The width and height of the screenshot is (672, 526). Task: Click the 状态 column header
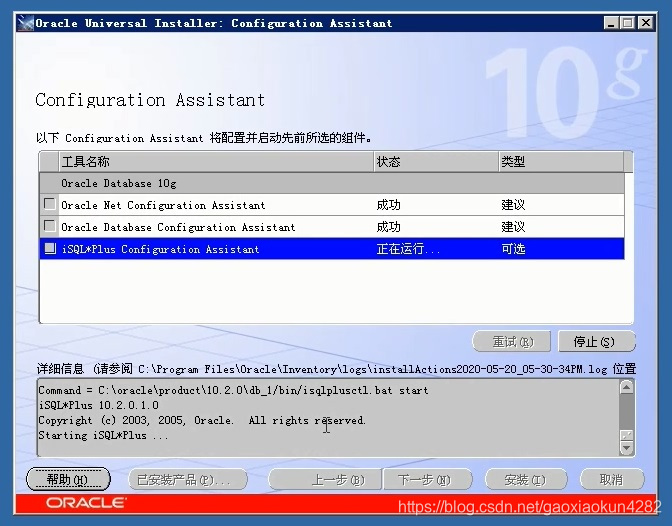(435, 162)
